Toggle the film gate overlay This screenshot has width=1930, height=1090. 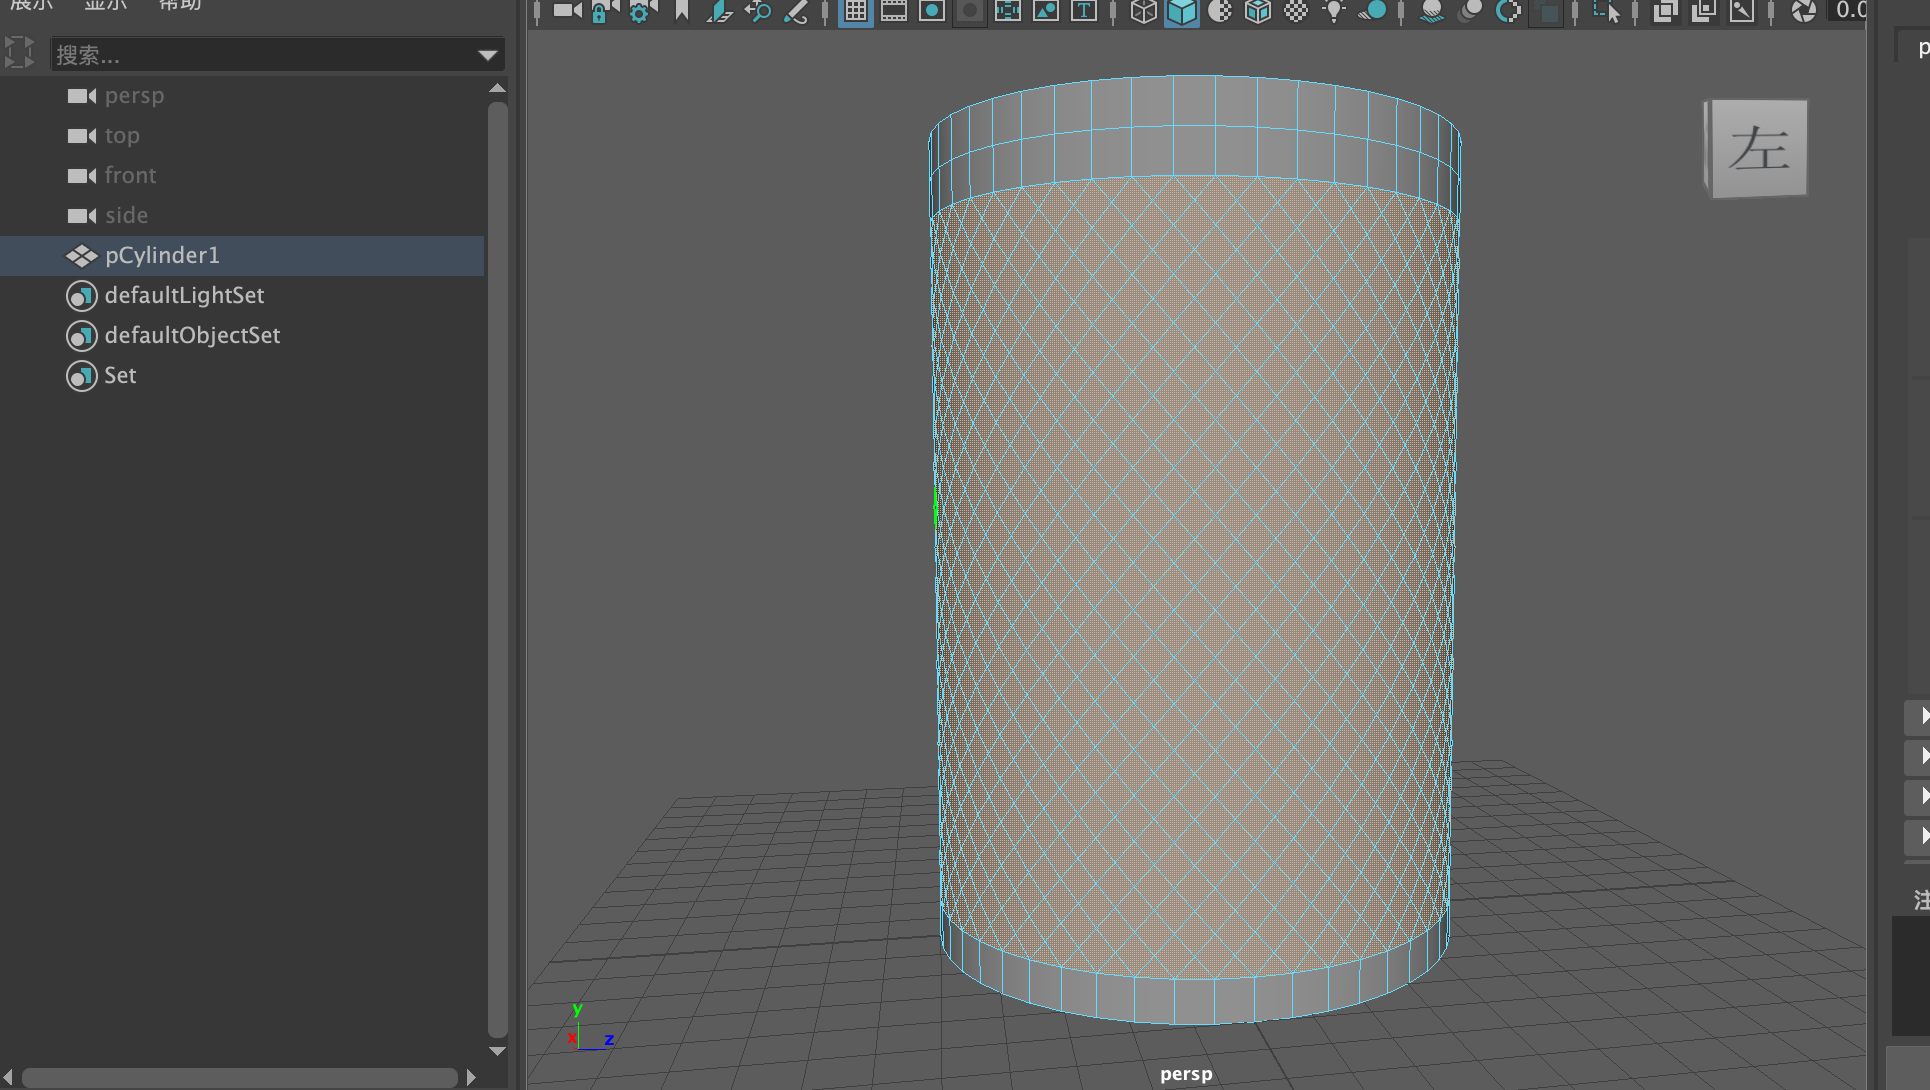coord(894,11)
